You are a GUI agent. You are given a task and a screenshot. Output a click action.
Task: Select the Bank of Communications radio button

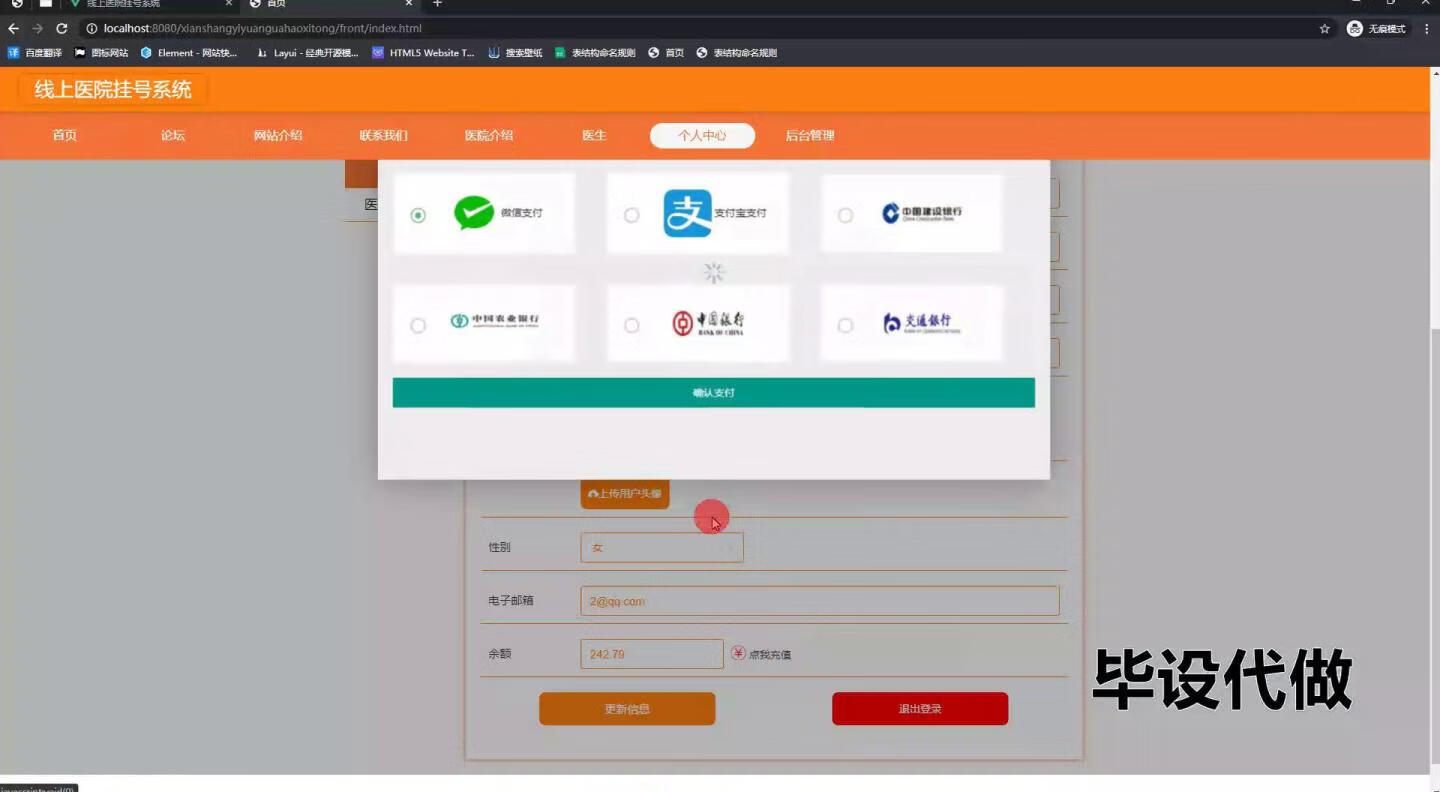tap(845, 325)
